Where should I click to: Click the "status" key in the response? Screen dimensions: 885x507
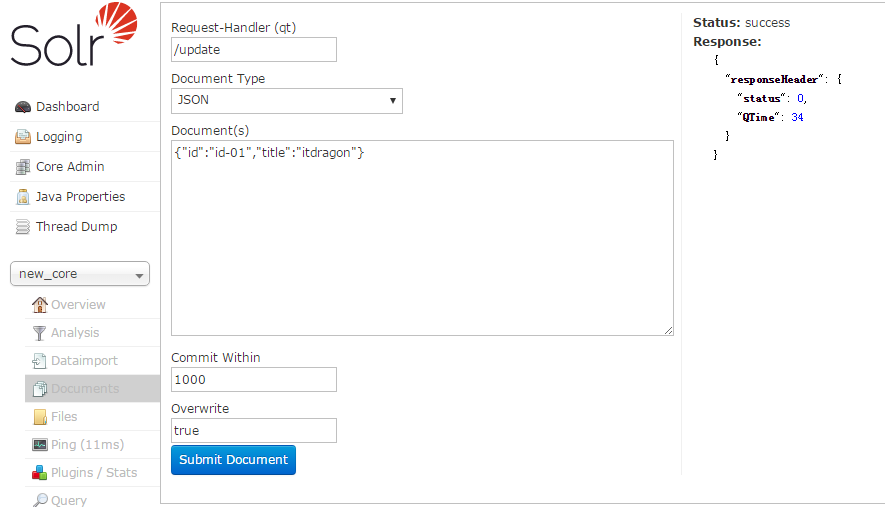tap(761, 98)
